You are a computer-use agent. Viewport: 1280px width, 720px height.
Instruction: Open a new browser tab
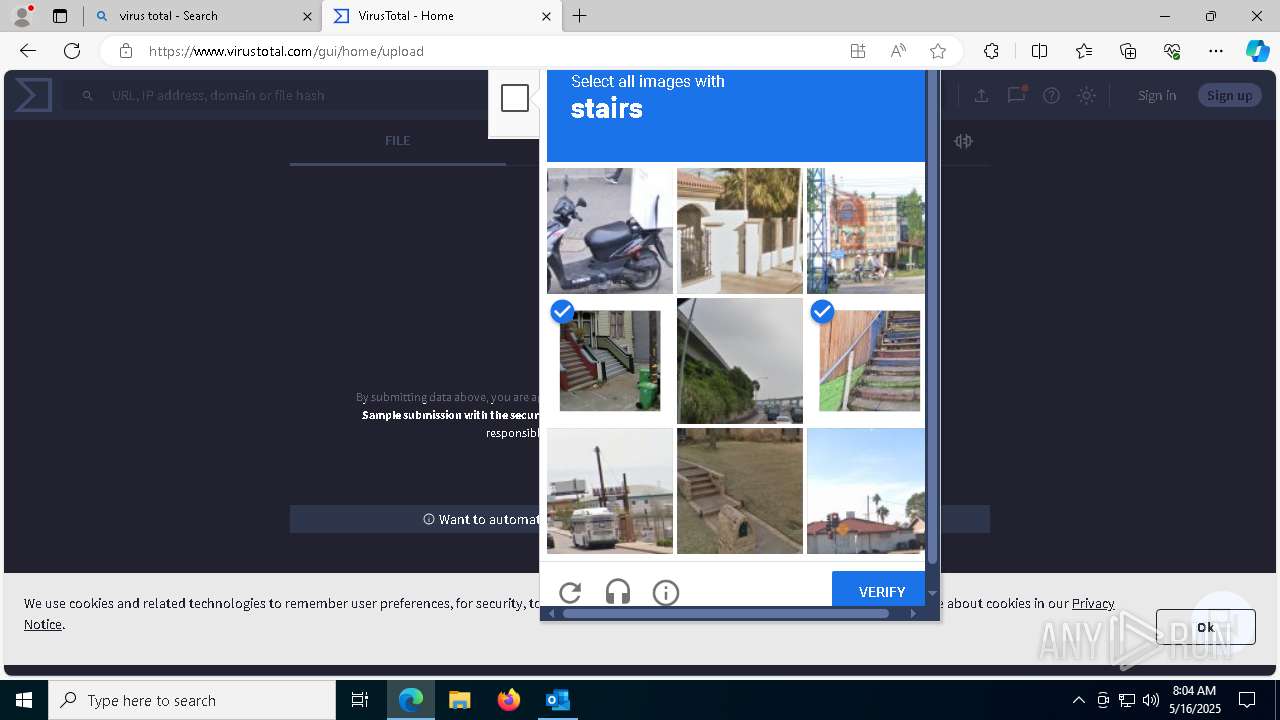coord(580,16)
